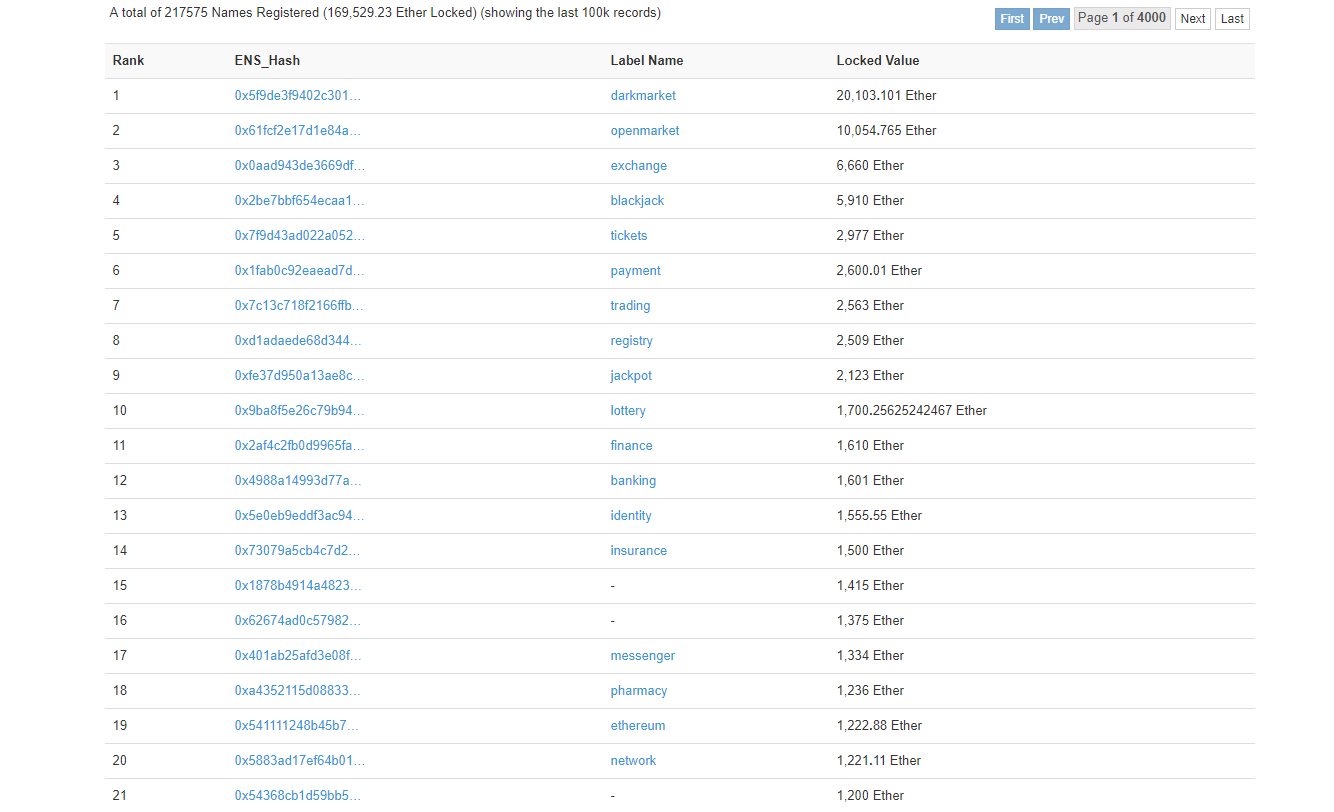Open the network label link

[x=633, y=761]
